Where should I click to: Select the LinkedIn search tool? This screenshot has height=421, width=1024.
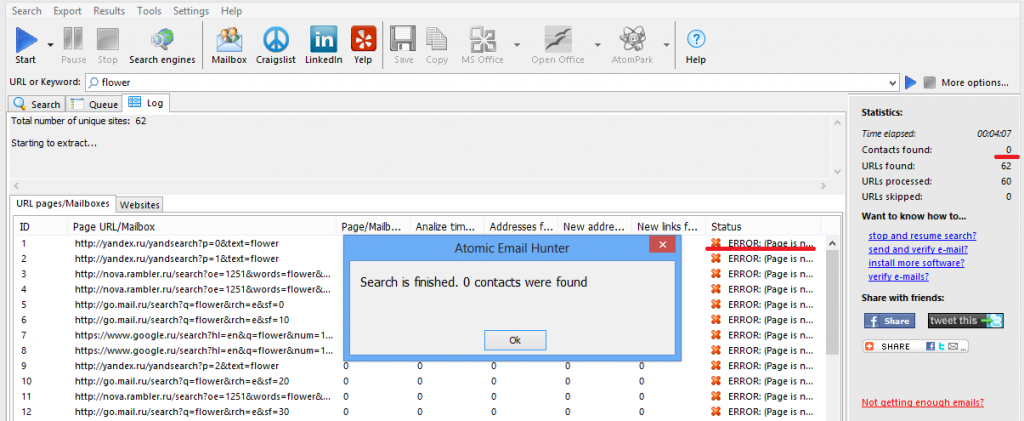323,46
